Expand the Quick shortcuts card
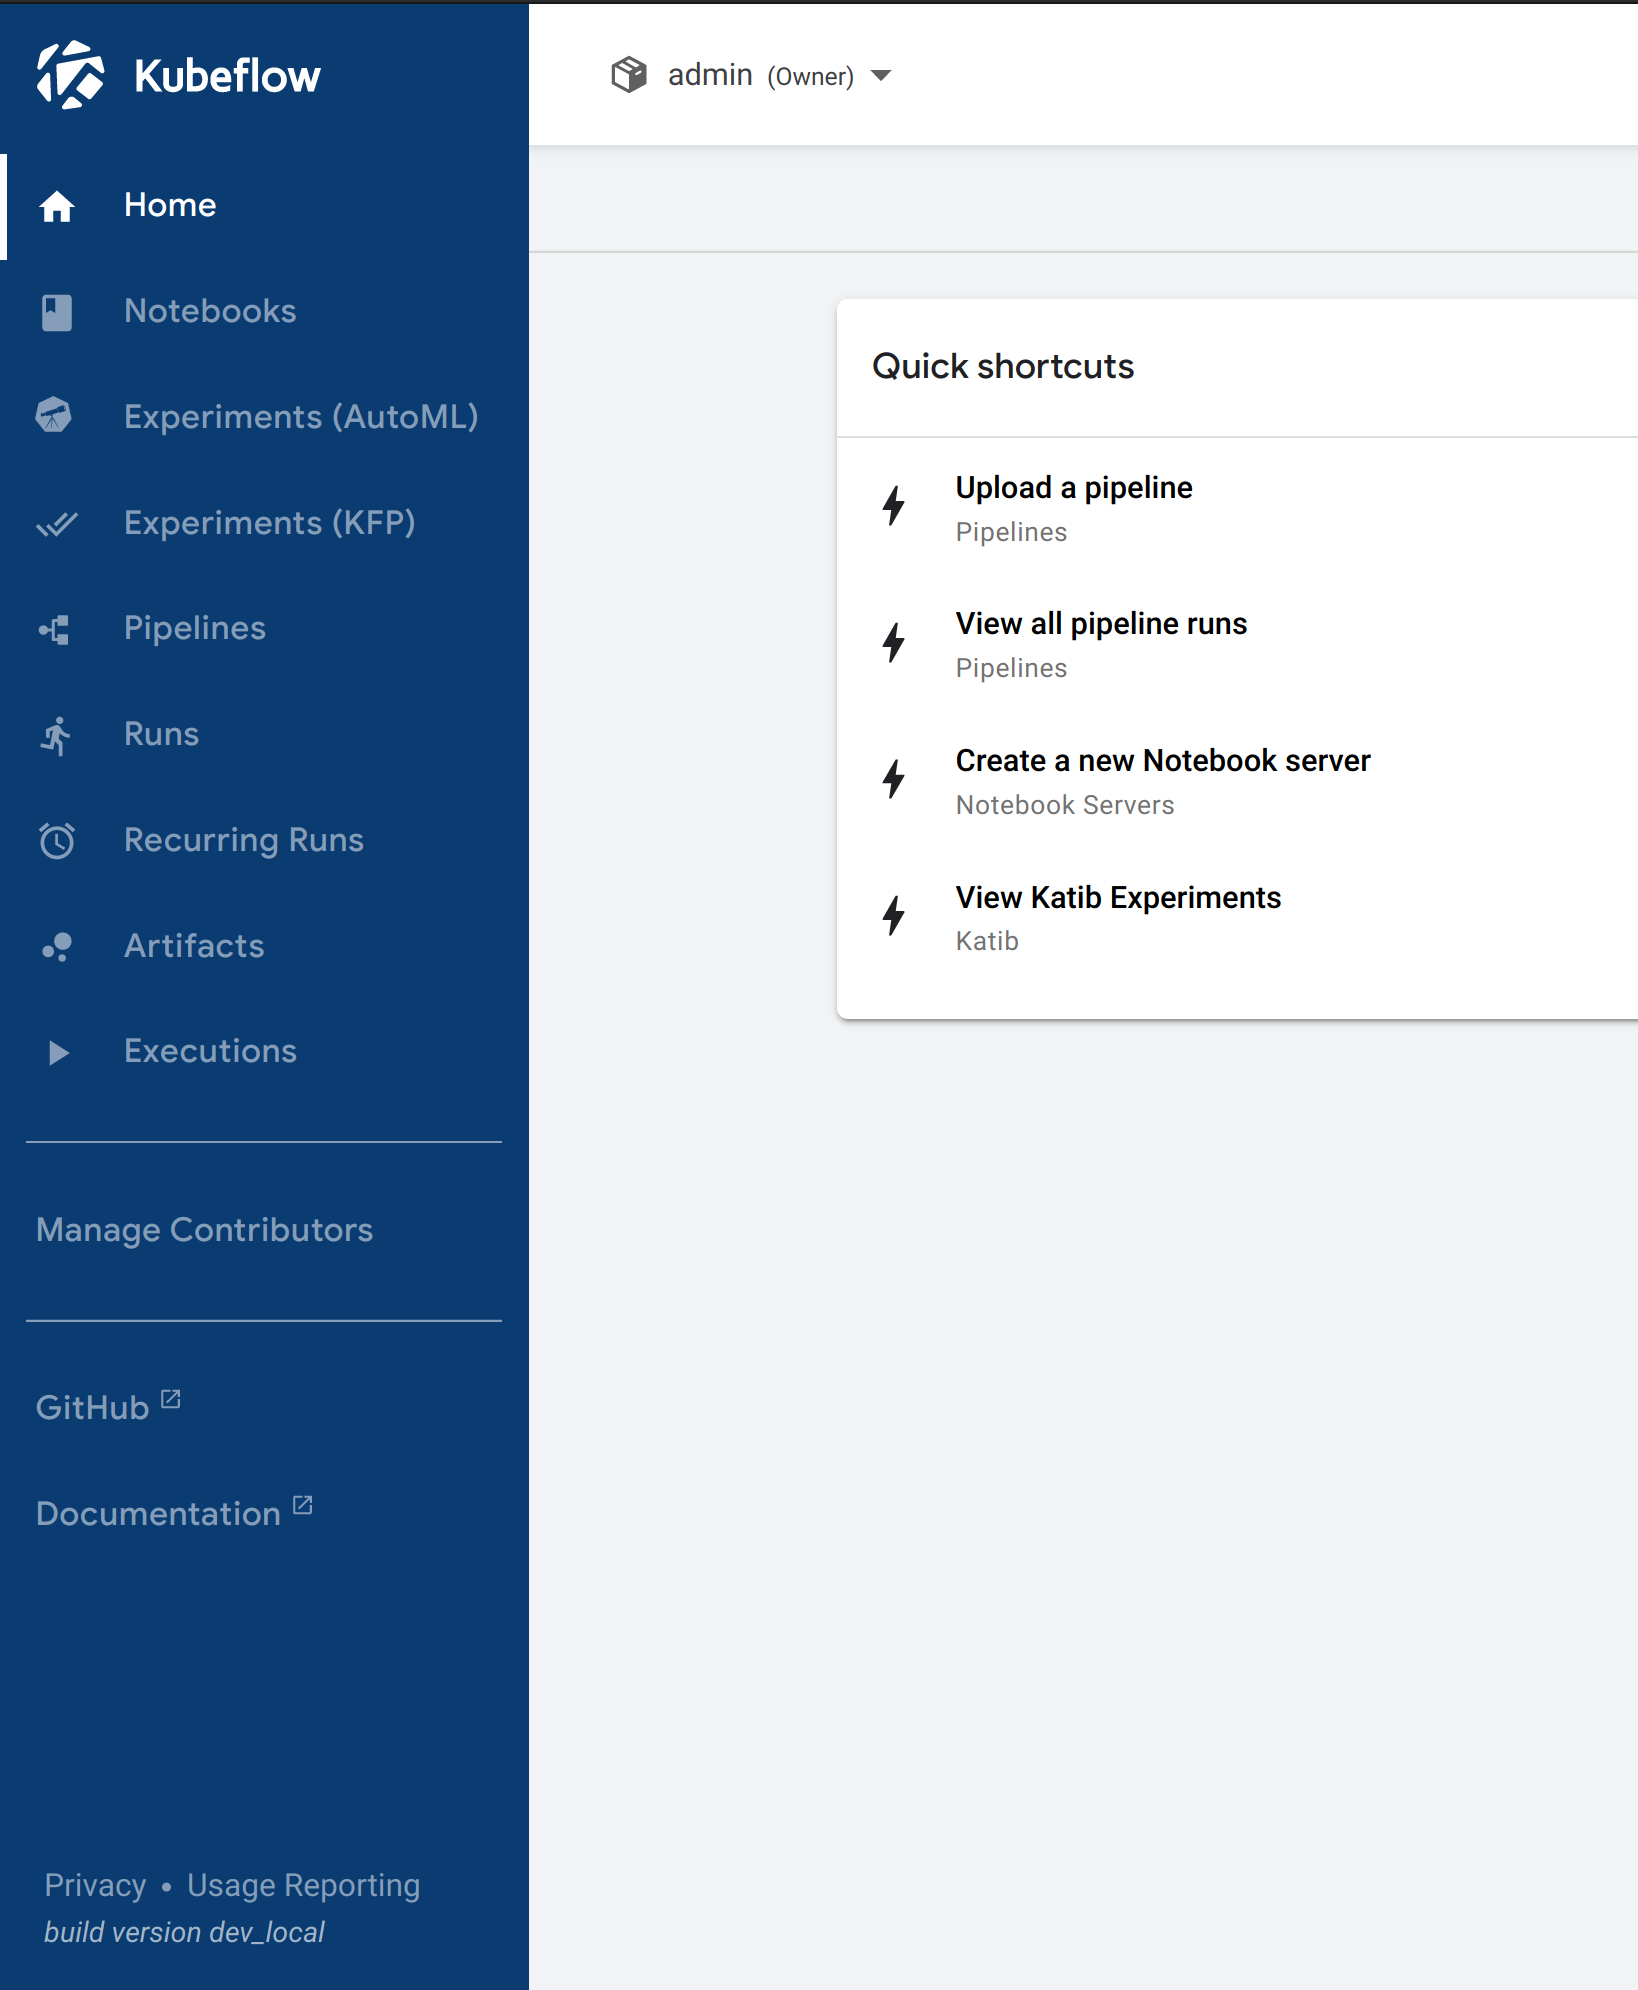 [1003, 366]
